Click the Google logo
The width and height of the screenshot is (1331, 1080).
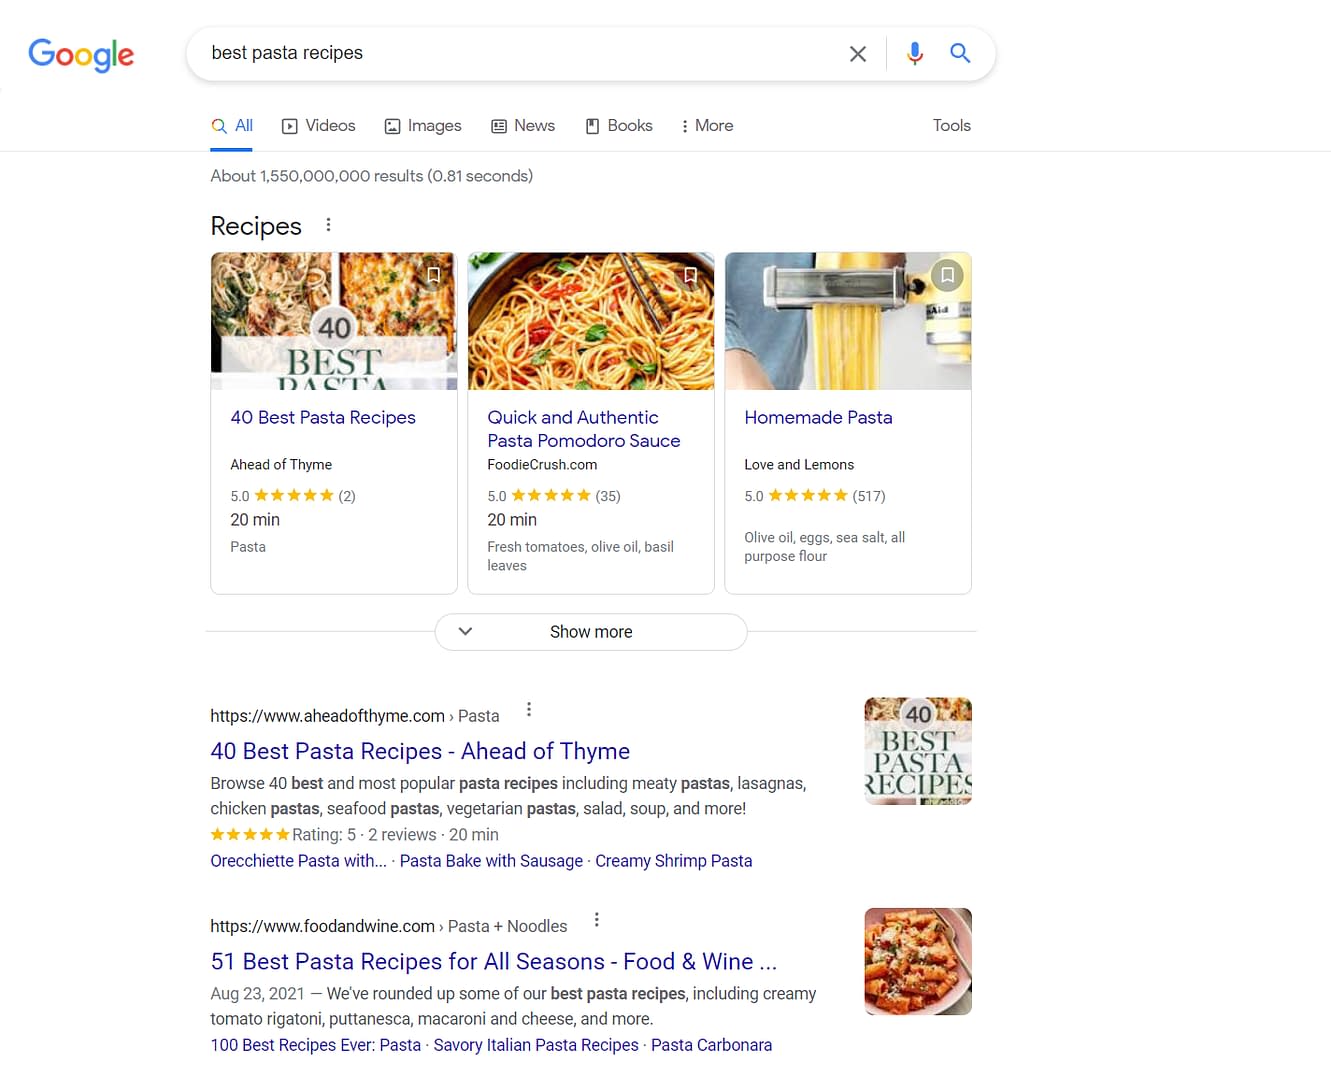tap(81, 56)
